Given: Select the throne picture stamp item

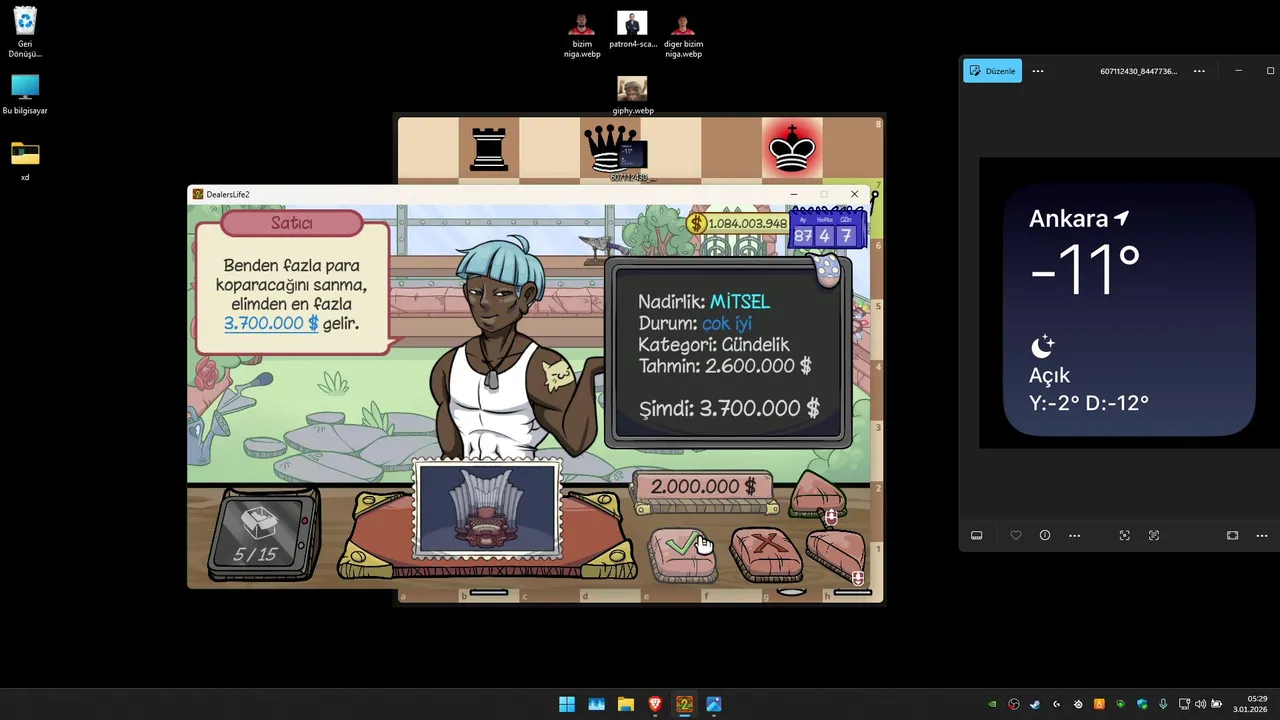Looking at the screenshot, I should [x=488, y=509].
